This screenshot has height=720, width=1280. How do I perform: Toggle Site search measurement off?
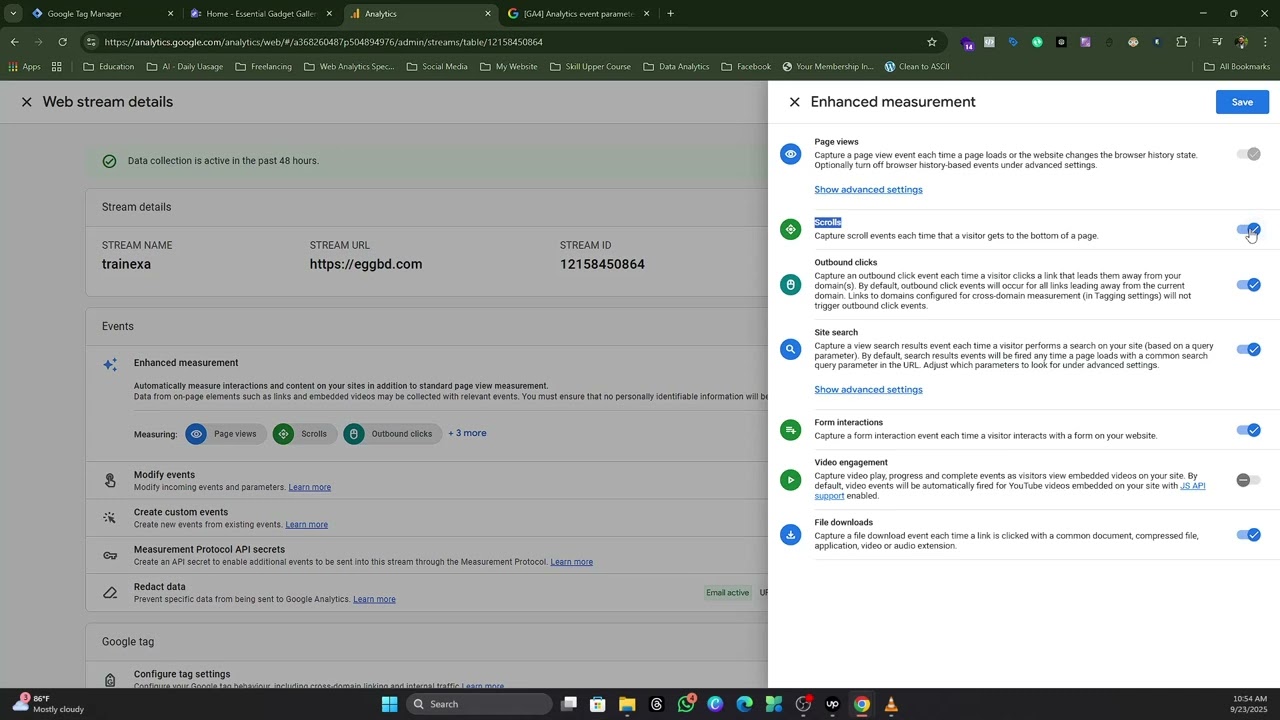pos(1248,350)
